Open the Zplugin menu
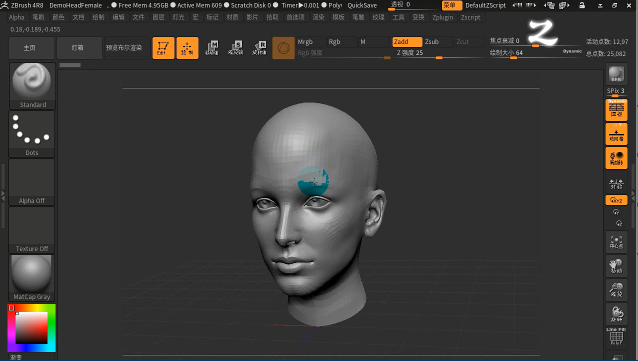 point(443,17)
